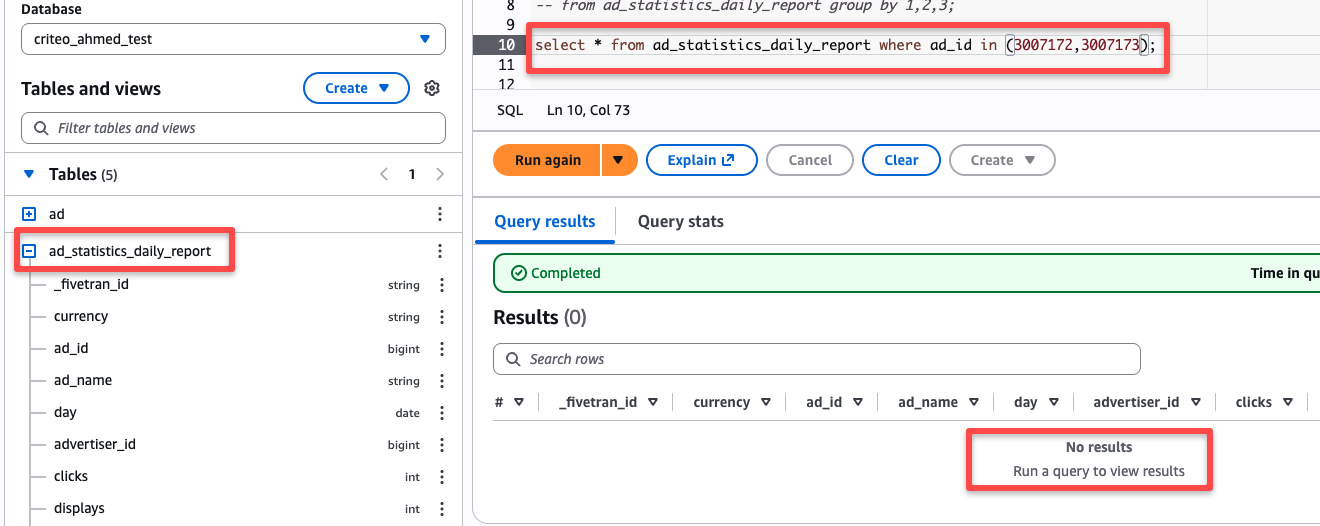
Task: Open the options menu for day column
Action: pyautogui.click(x=442, y=413)
